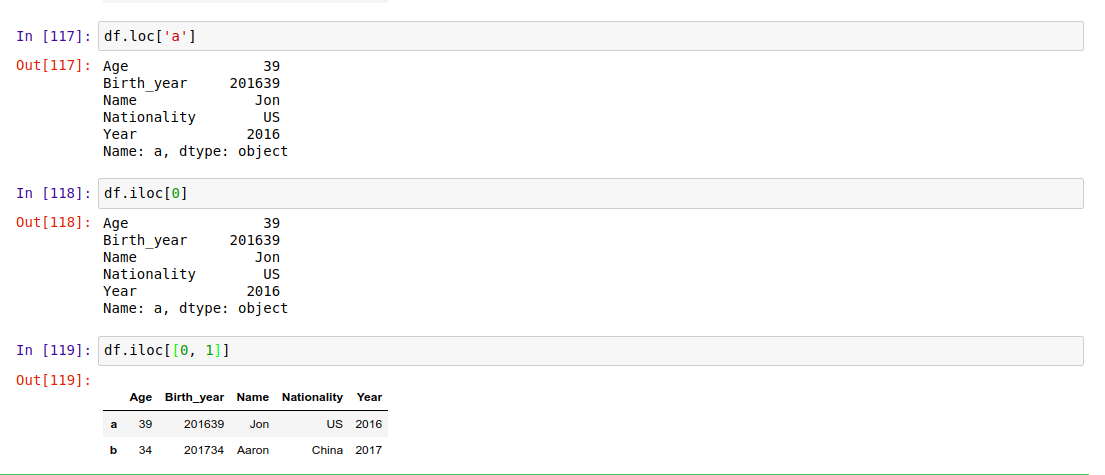Click the 201639 cell in the table
The height and width of the screenshot is (475, 1105).
pyautogui.click(x=204, y=424)
